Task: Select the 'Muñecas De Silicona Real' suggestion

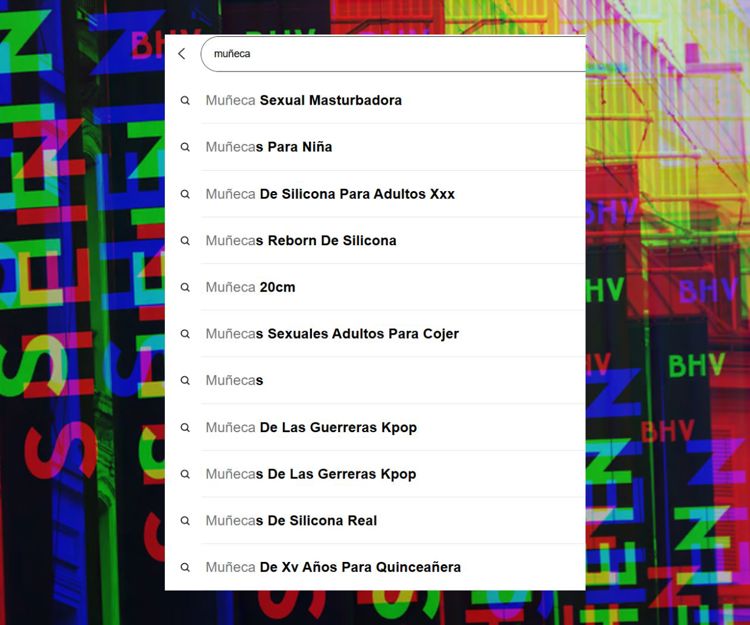Action: pos(291,521)
